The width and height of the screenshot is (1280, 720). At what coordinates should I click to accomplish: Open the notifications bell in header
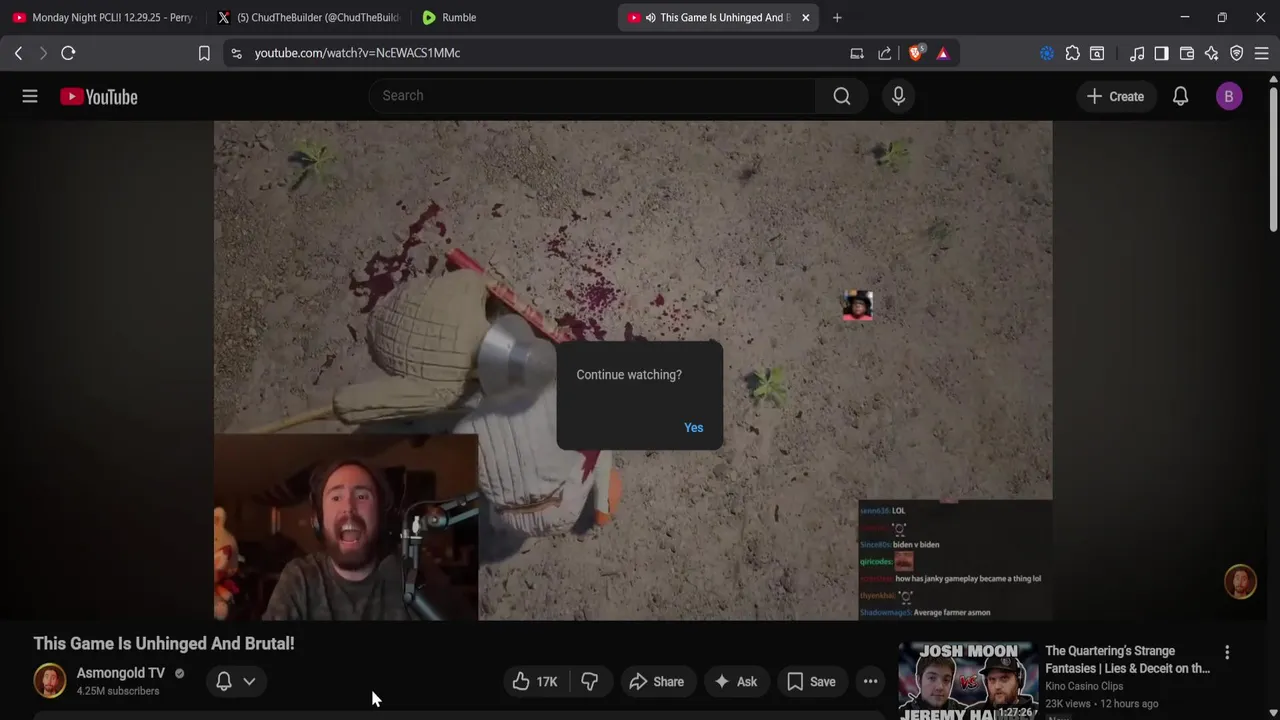[x=1180, y=96]
